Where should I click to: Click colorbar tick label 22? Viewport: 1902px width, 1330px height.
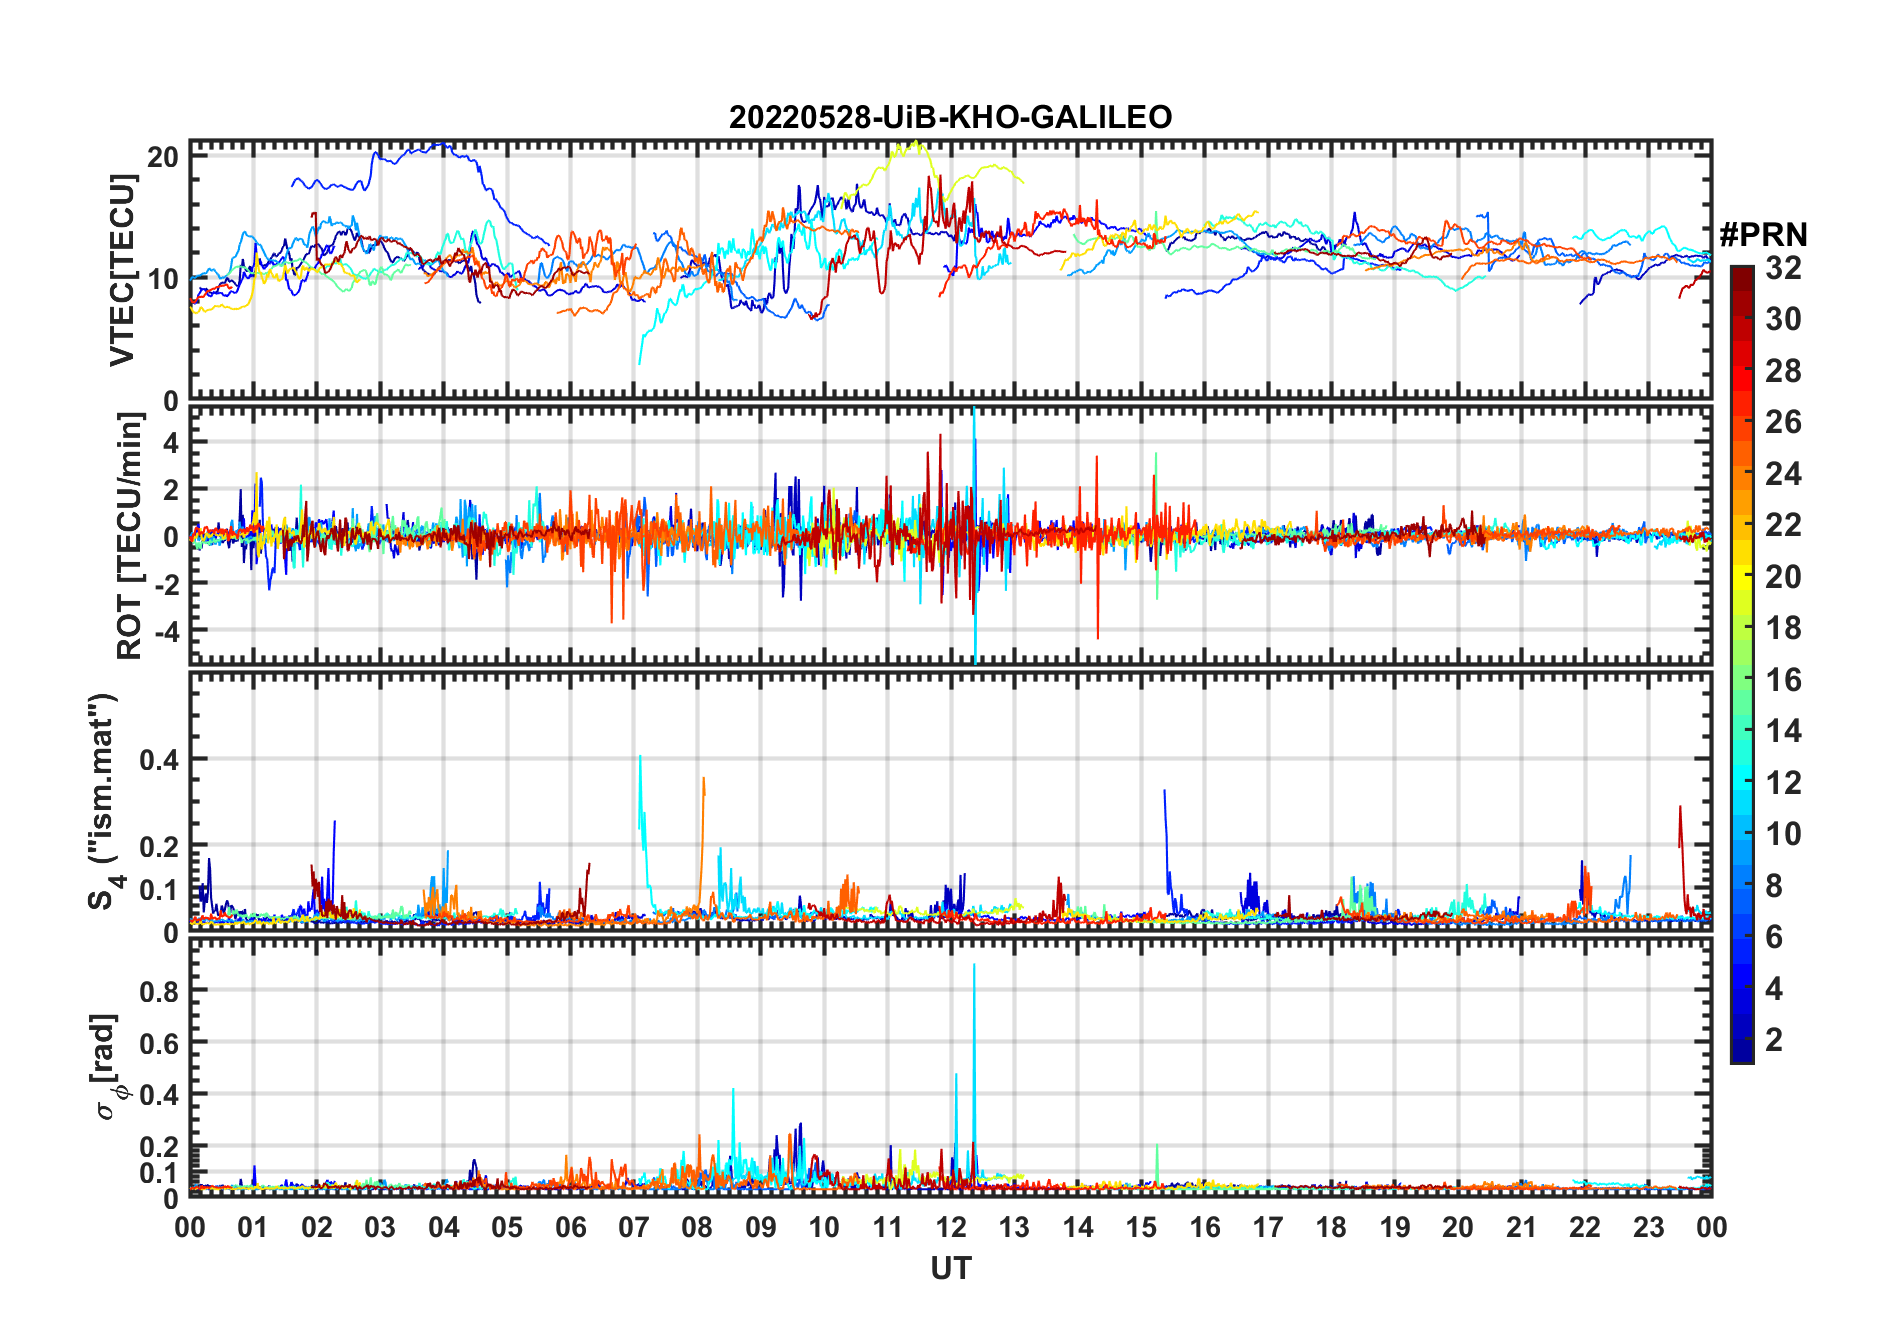[x=1783, y=525]
